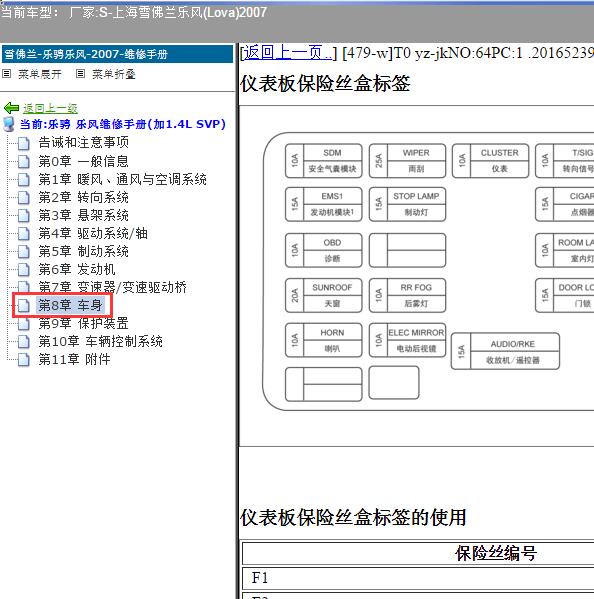The image size is (594, 599).
Task: Click the current manual book icon
Action: [x=9, y=124]
